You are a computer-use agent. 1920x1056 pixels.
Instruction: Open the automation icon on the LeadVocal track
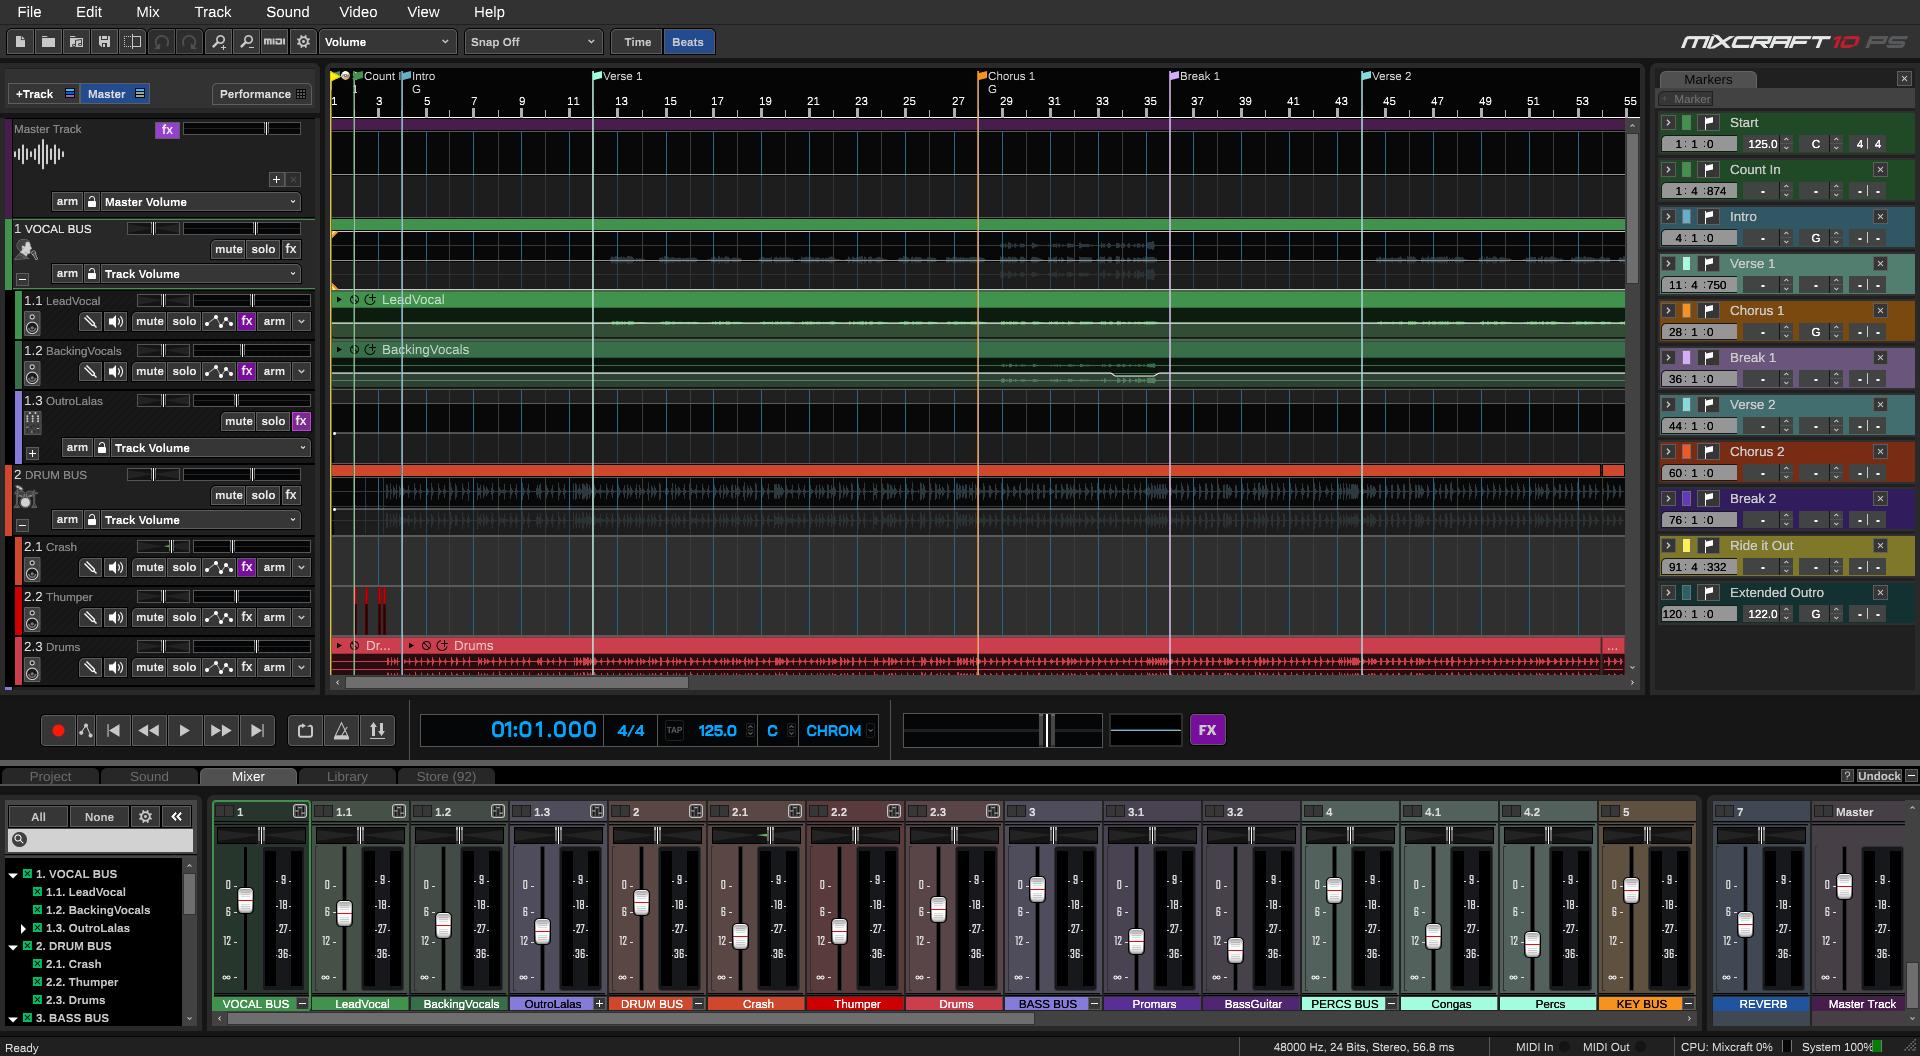click(218, 322)
